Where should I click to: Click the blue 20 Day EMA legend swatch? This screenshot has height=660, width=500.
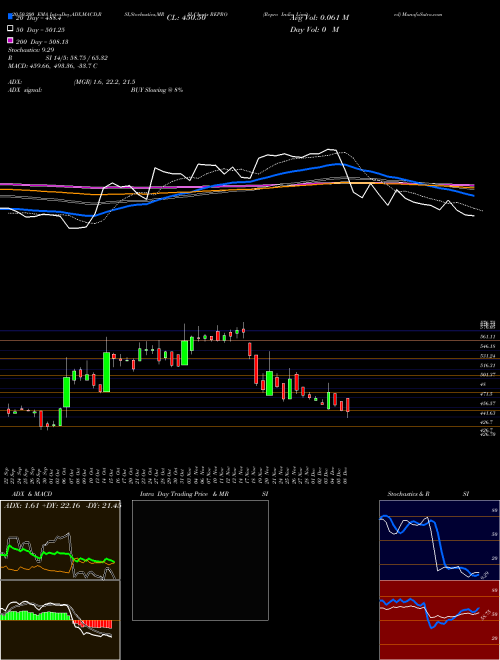[x=10, y=17]
